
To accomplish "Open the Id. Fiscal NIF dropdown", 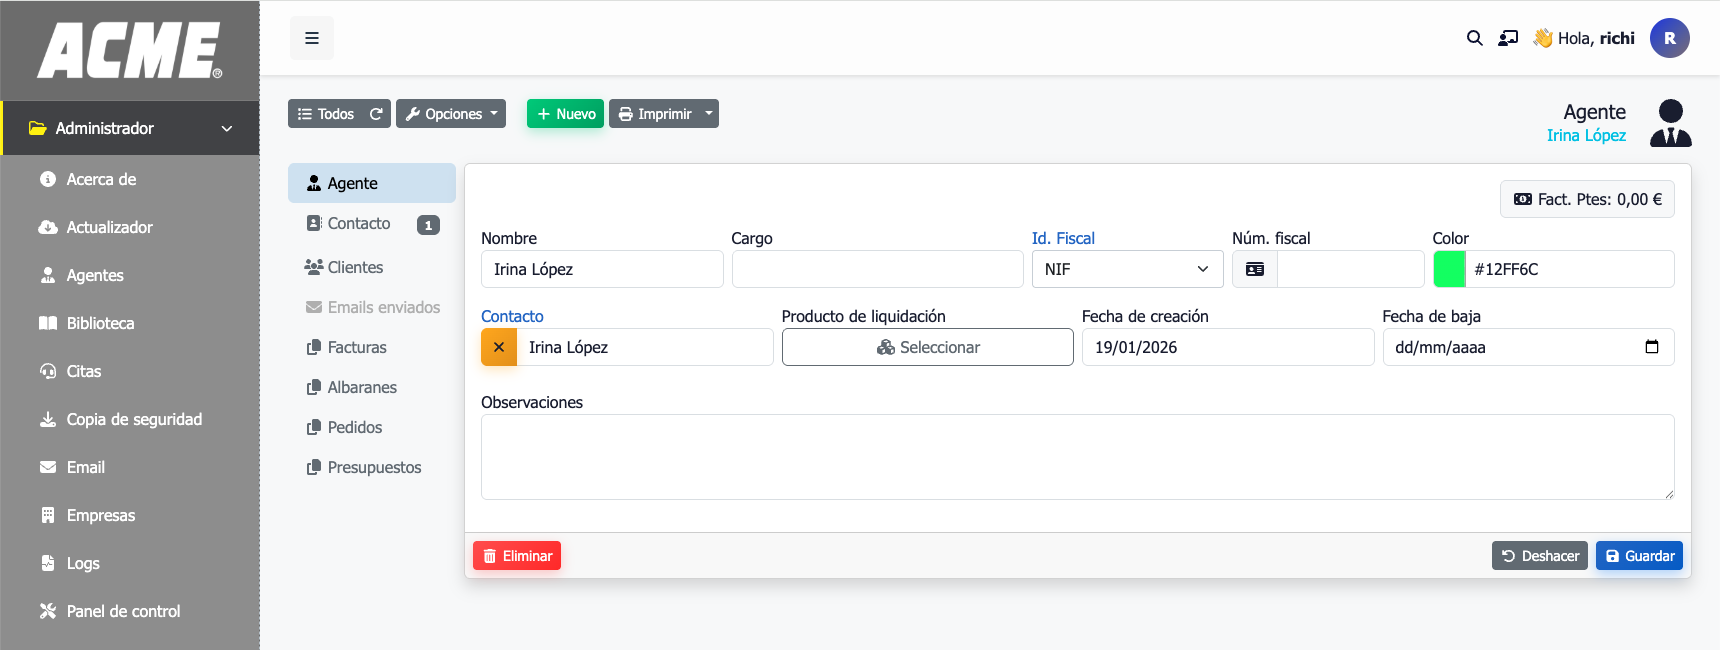I will point(1126,269).
